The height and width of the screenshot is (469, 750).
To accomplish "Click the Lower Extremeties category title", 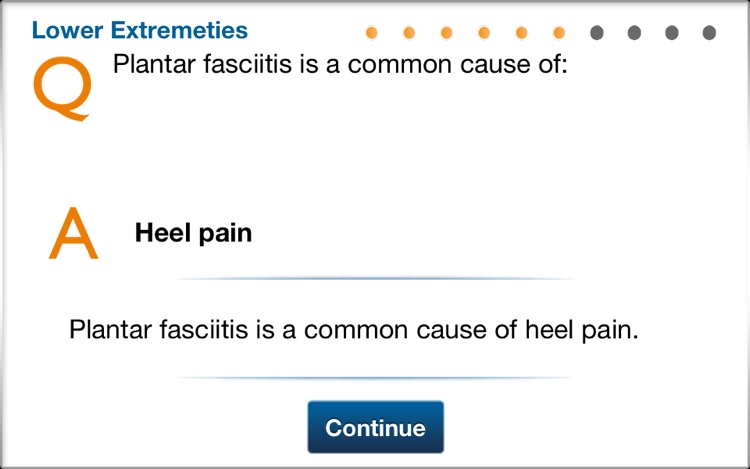I will pyautogui.click(x=140, y=30).
